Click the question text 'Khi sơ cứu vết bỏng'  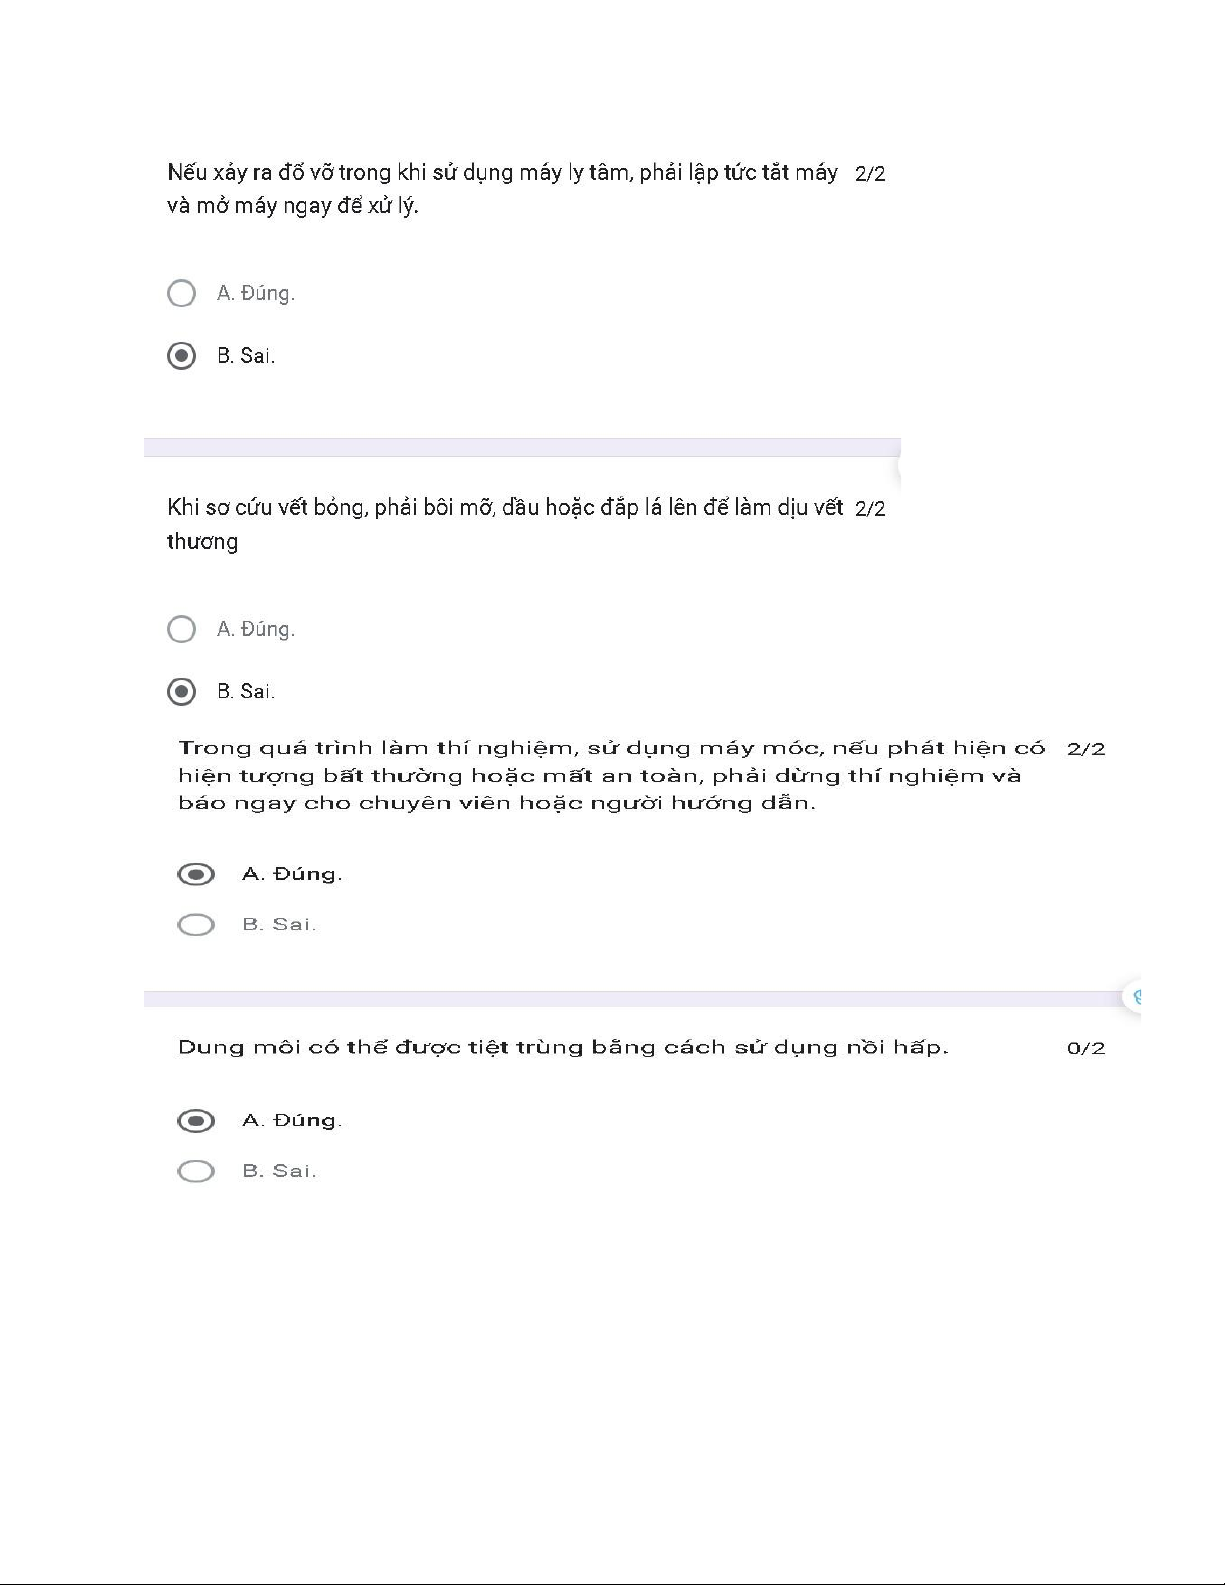pyautogui.click(x=505, y=524)
